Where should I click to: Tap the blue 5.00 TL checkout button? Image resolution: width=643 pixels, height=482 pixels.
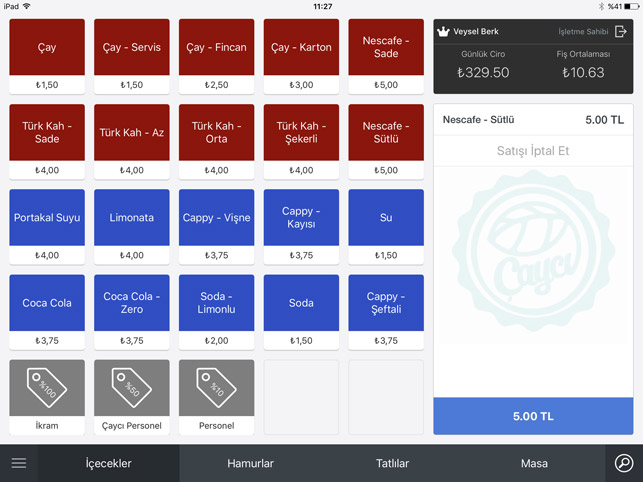[x=533, y=416]
